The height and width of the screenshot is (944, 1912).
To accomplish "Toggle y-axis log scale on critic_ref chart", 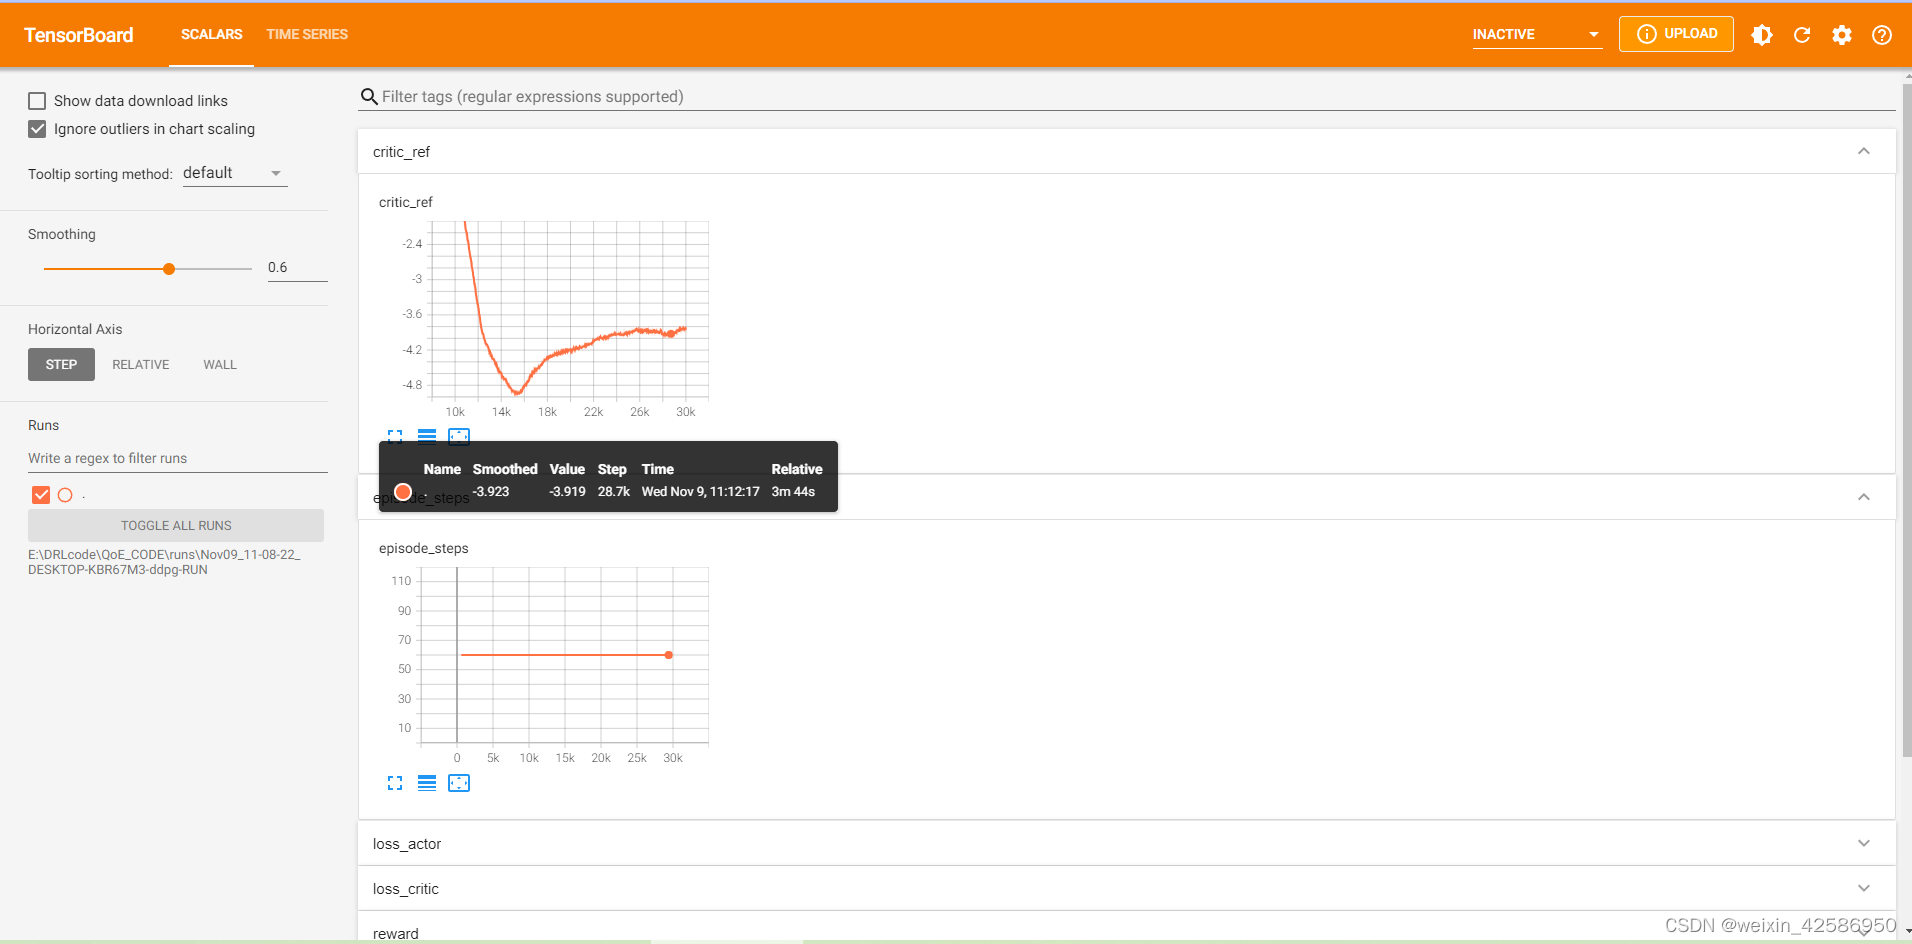I will tap(427, 436).
